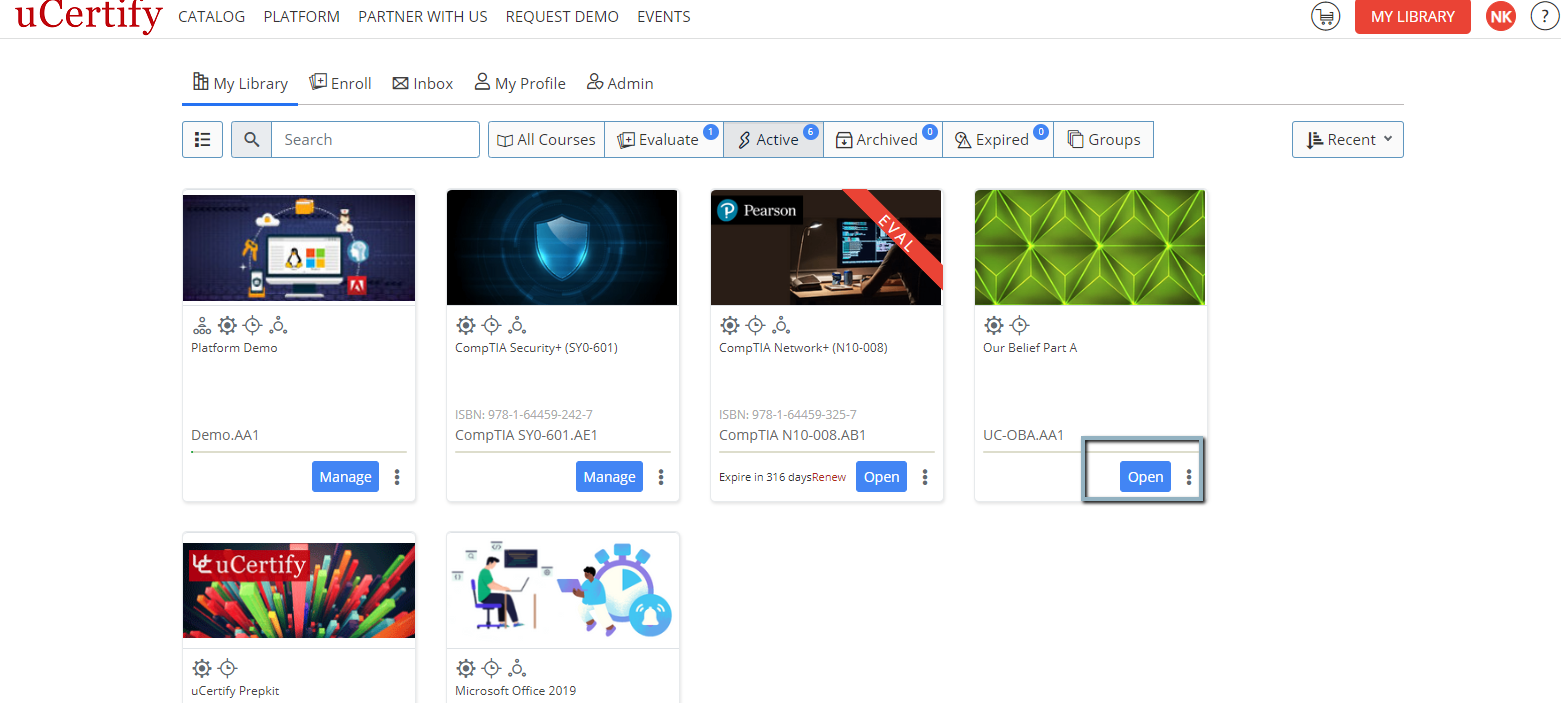
Task: Click clock-target icon on Platform Demo card
Action: coord(253,325)
